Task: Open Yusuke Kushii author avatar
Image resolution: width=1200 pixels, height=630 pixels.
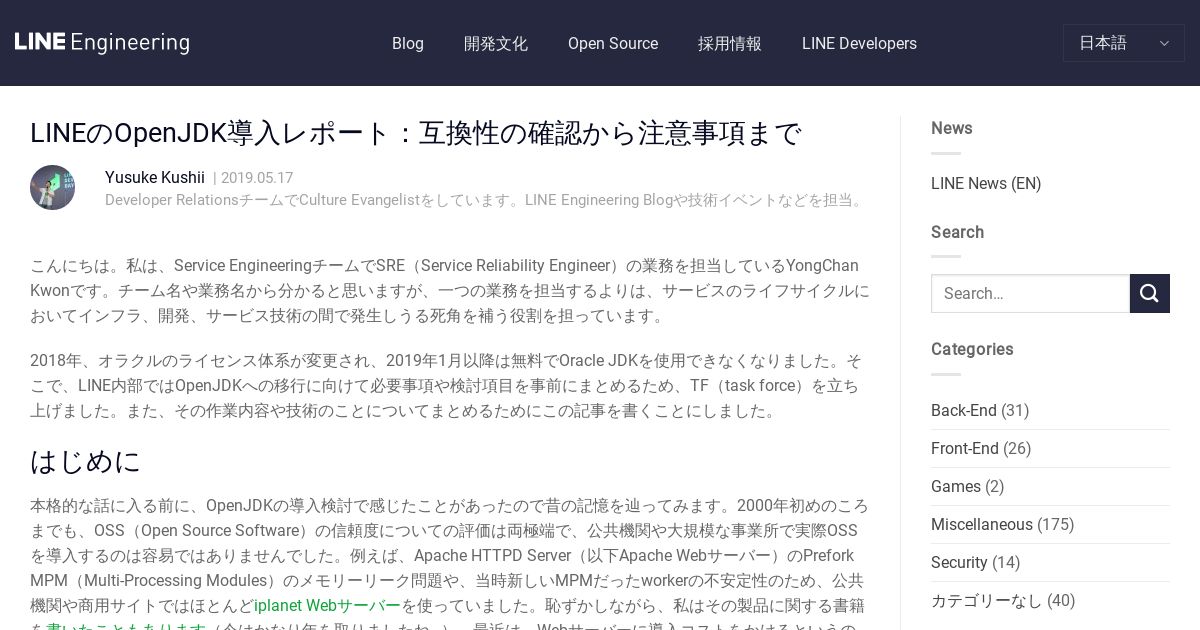Action: pyautogui.click(x=52, y=187)
